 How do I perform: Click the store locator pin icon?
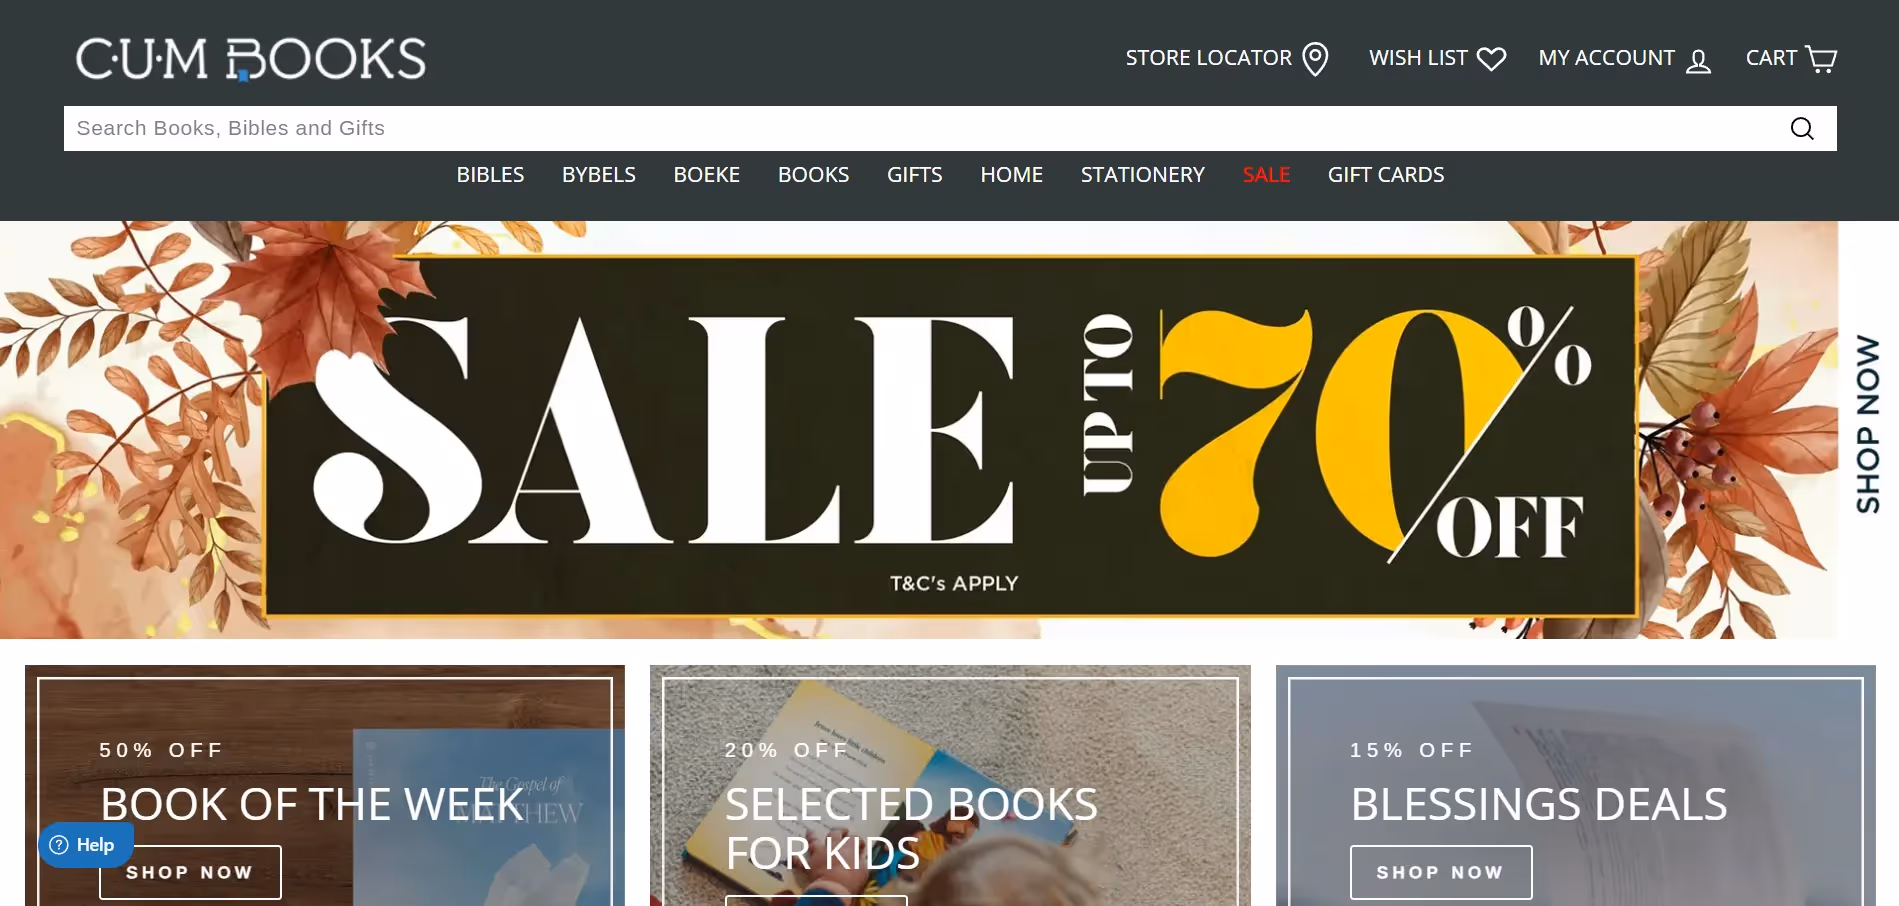pos(1316,59)
